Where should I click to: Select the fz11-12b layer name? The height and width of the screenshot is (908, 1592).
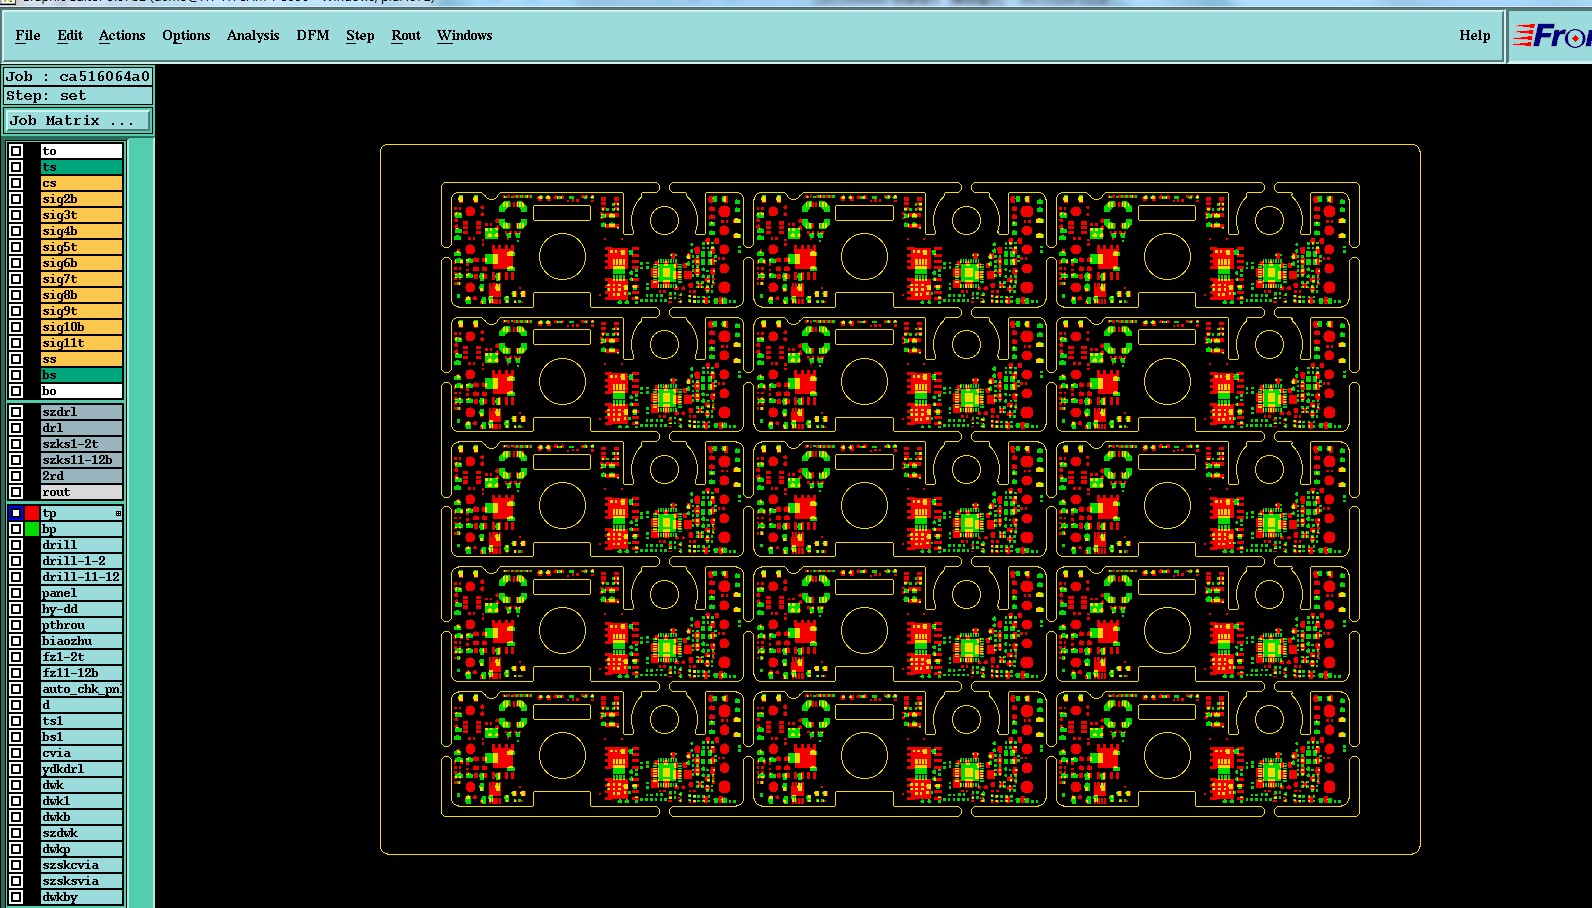click(81, 673)
